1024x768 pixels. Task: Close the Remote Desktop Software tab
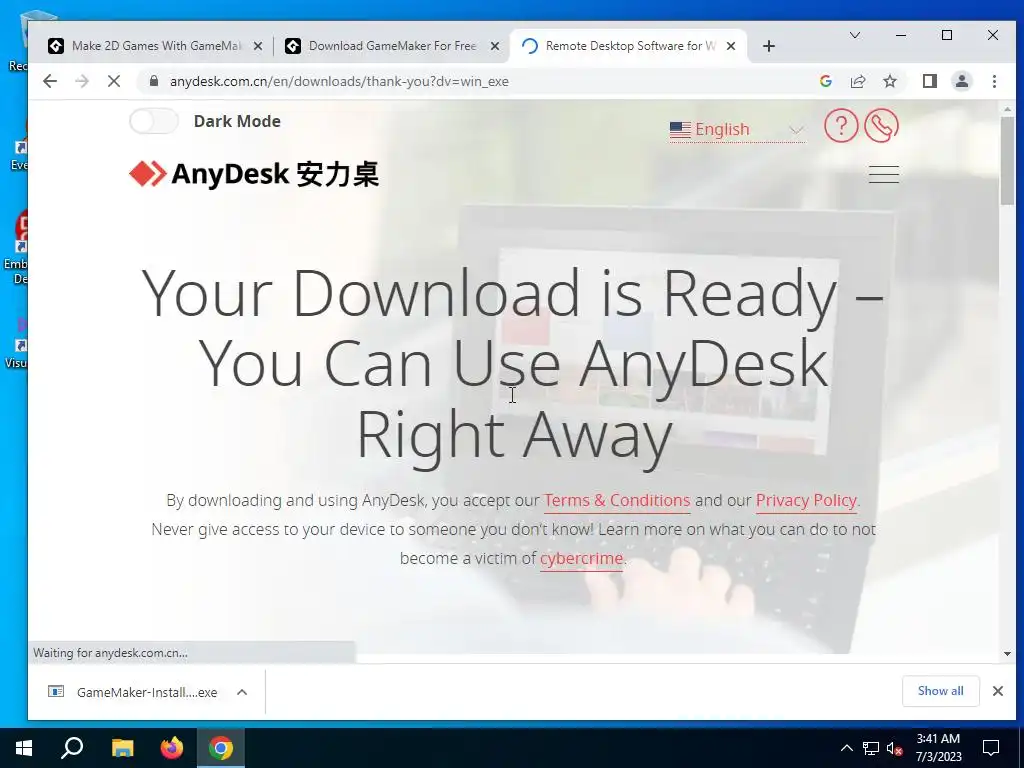(x=731, y=46)
